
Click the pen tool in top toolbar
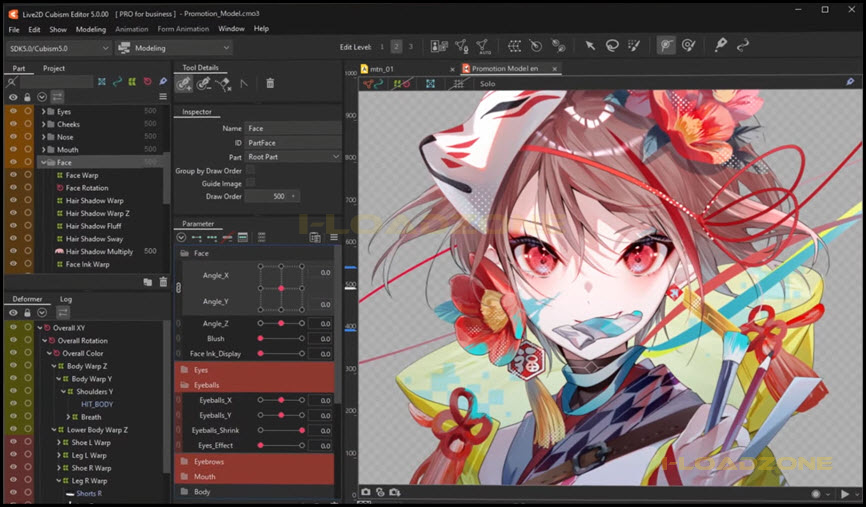coord(720,46)
